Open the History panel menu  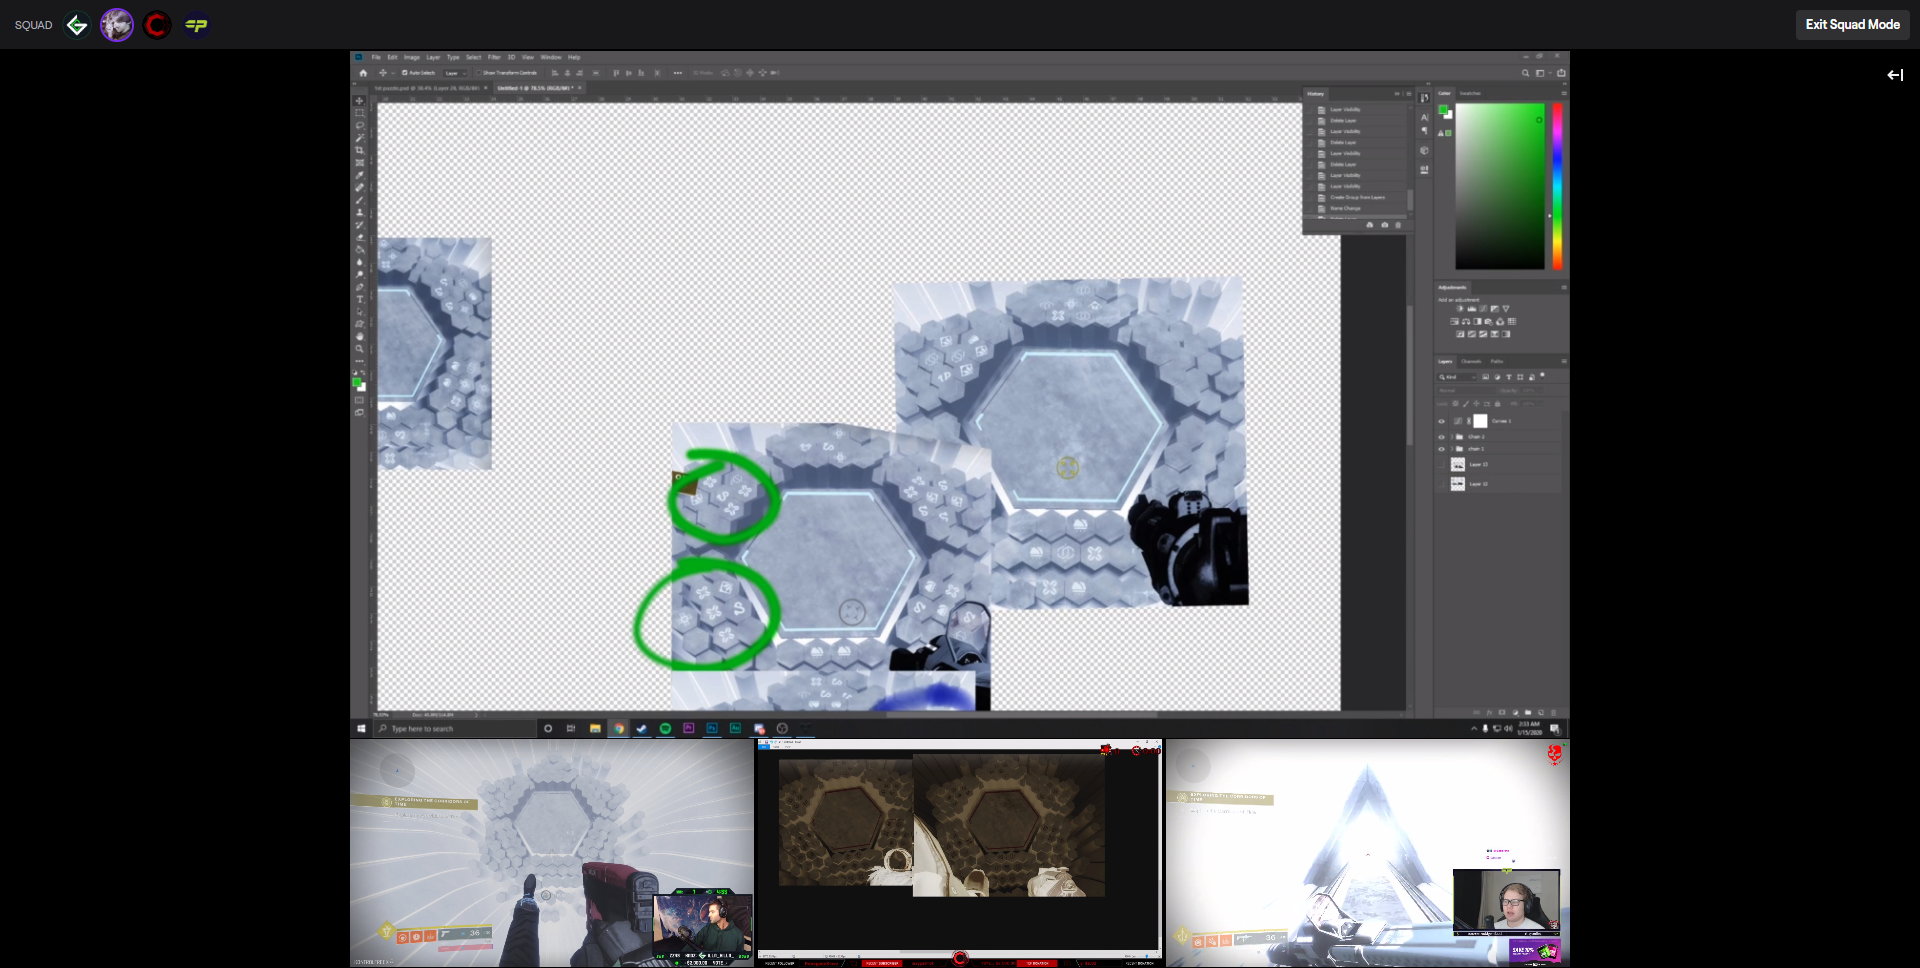click(x=1409, y=94)
